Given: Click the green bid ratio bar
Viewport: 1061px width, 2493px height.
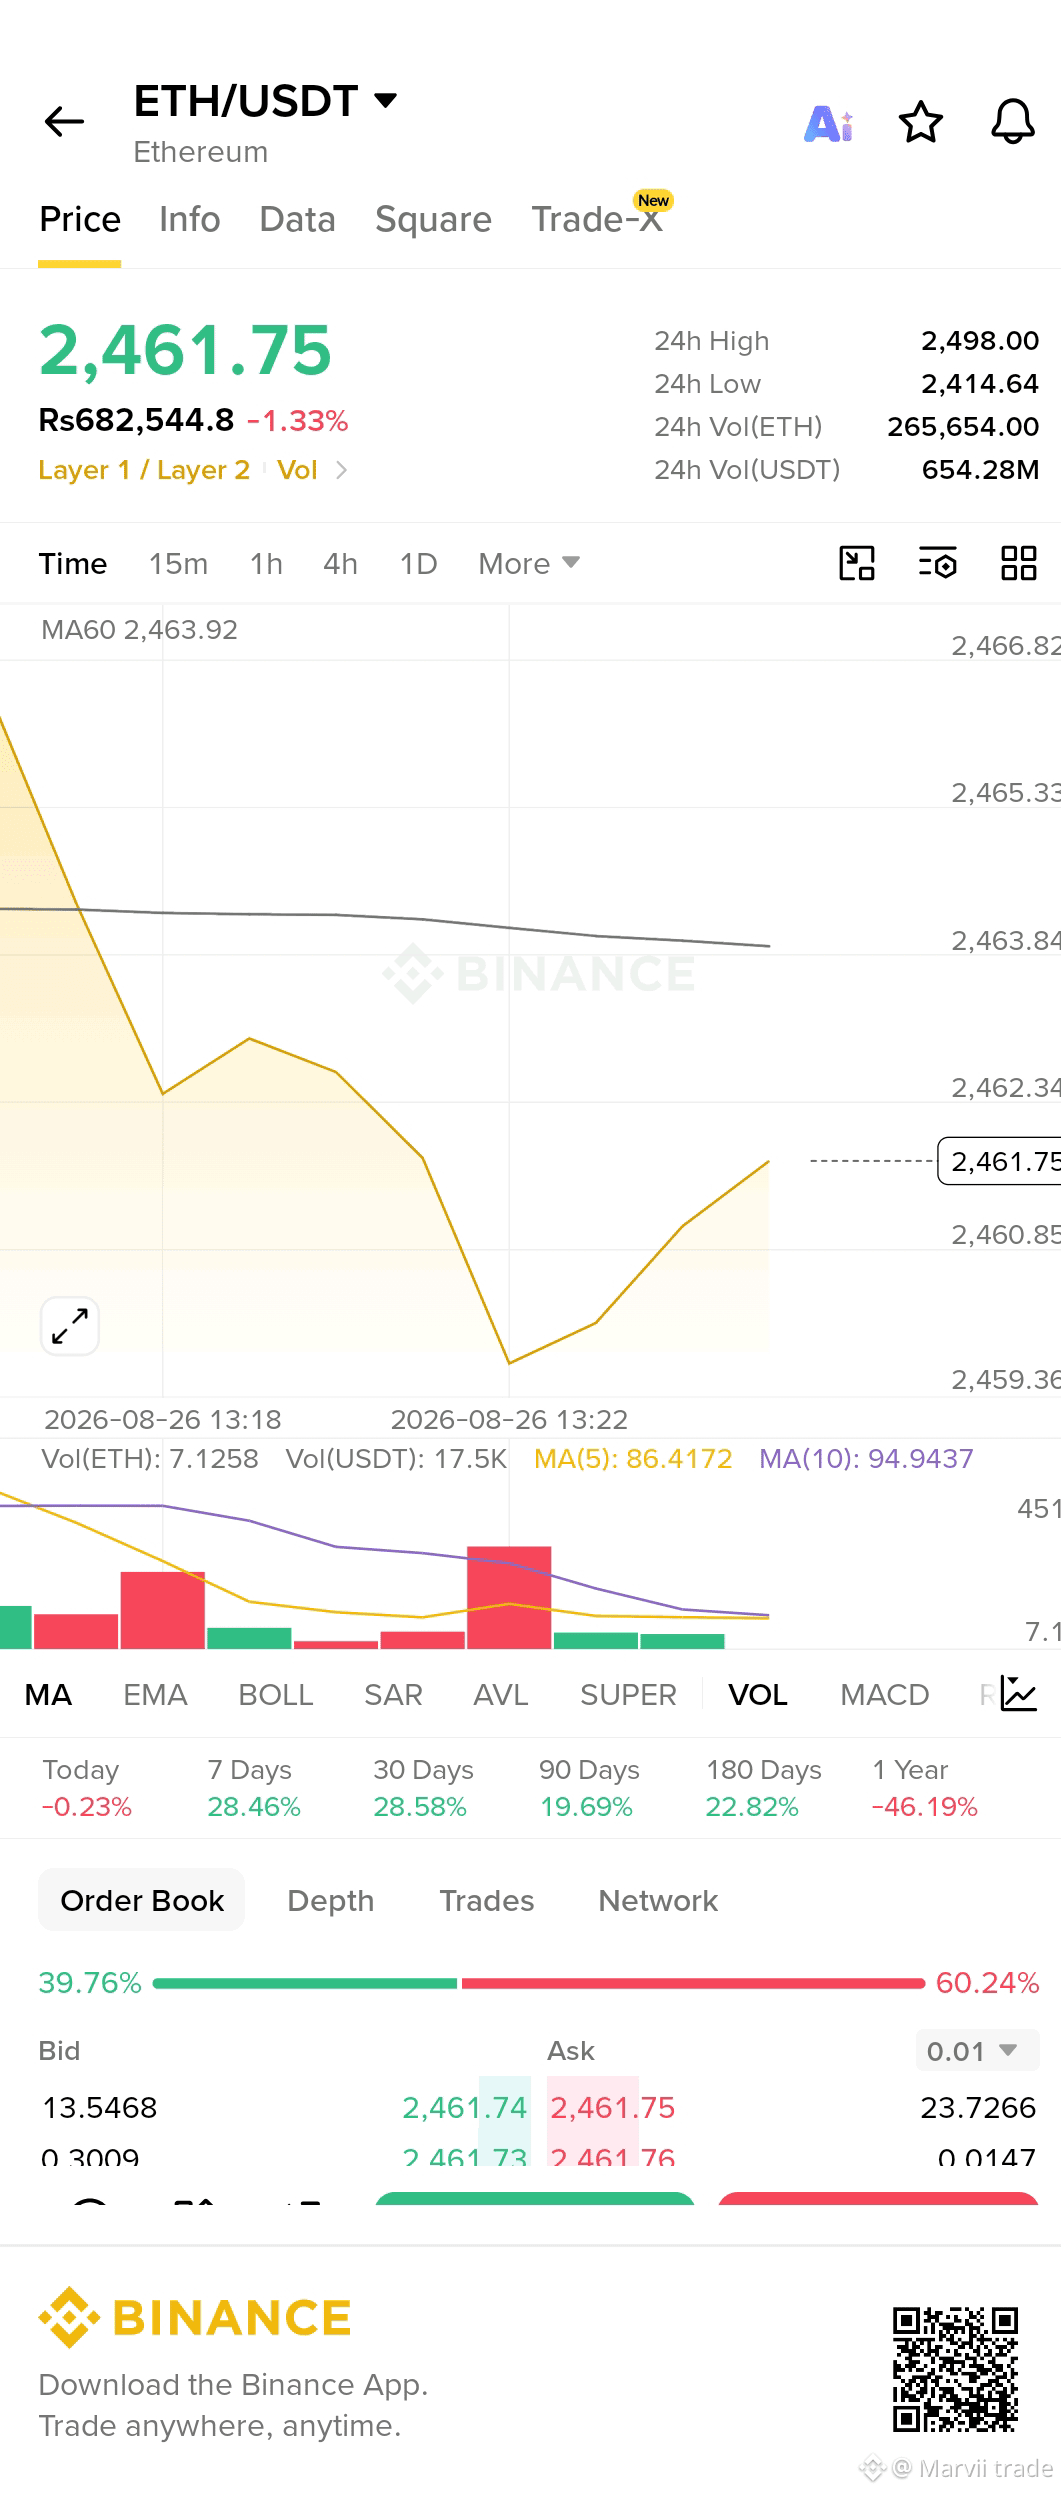Looking at the screenshot, I should pos(305,1983).
